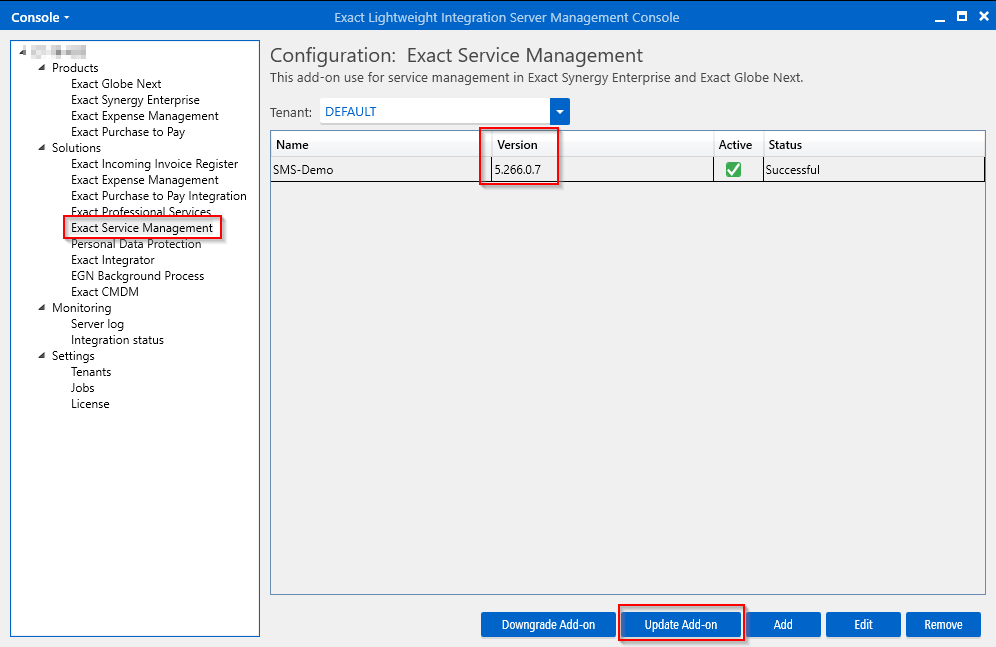Click the Add button
This screenshot has height=647, width=996.
coord(783,624)
